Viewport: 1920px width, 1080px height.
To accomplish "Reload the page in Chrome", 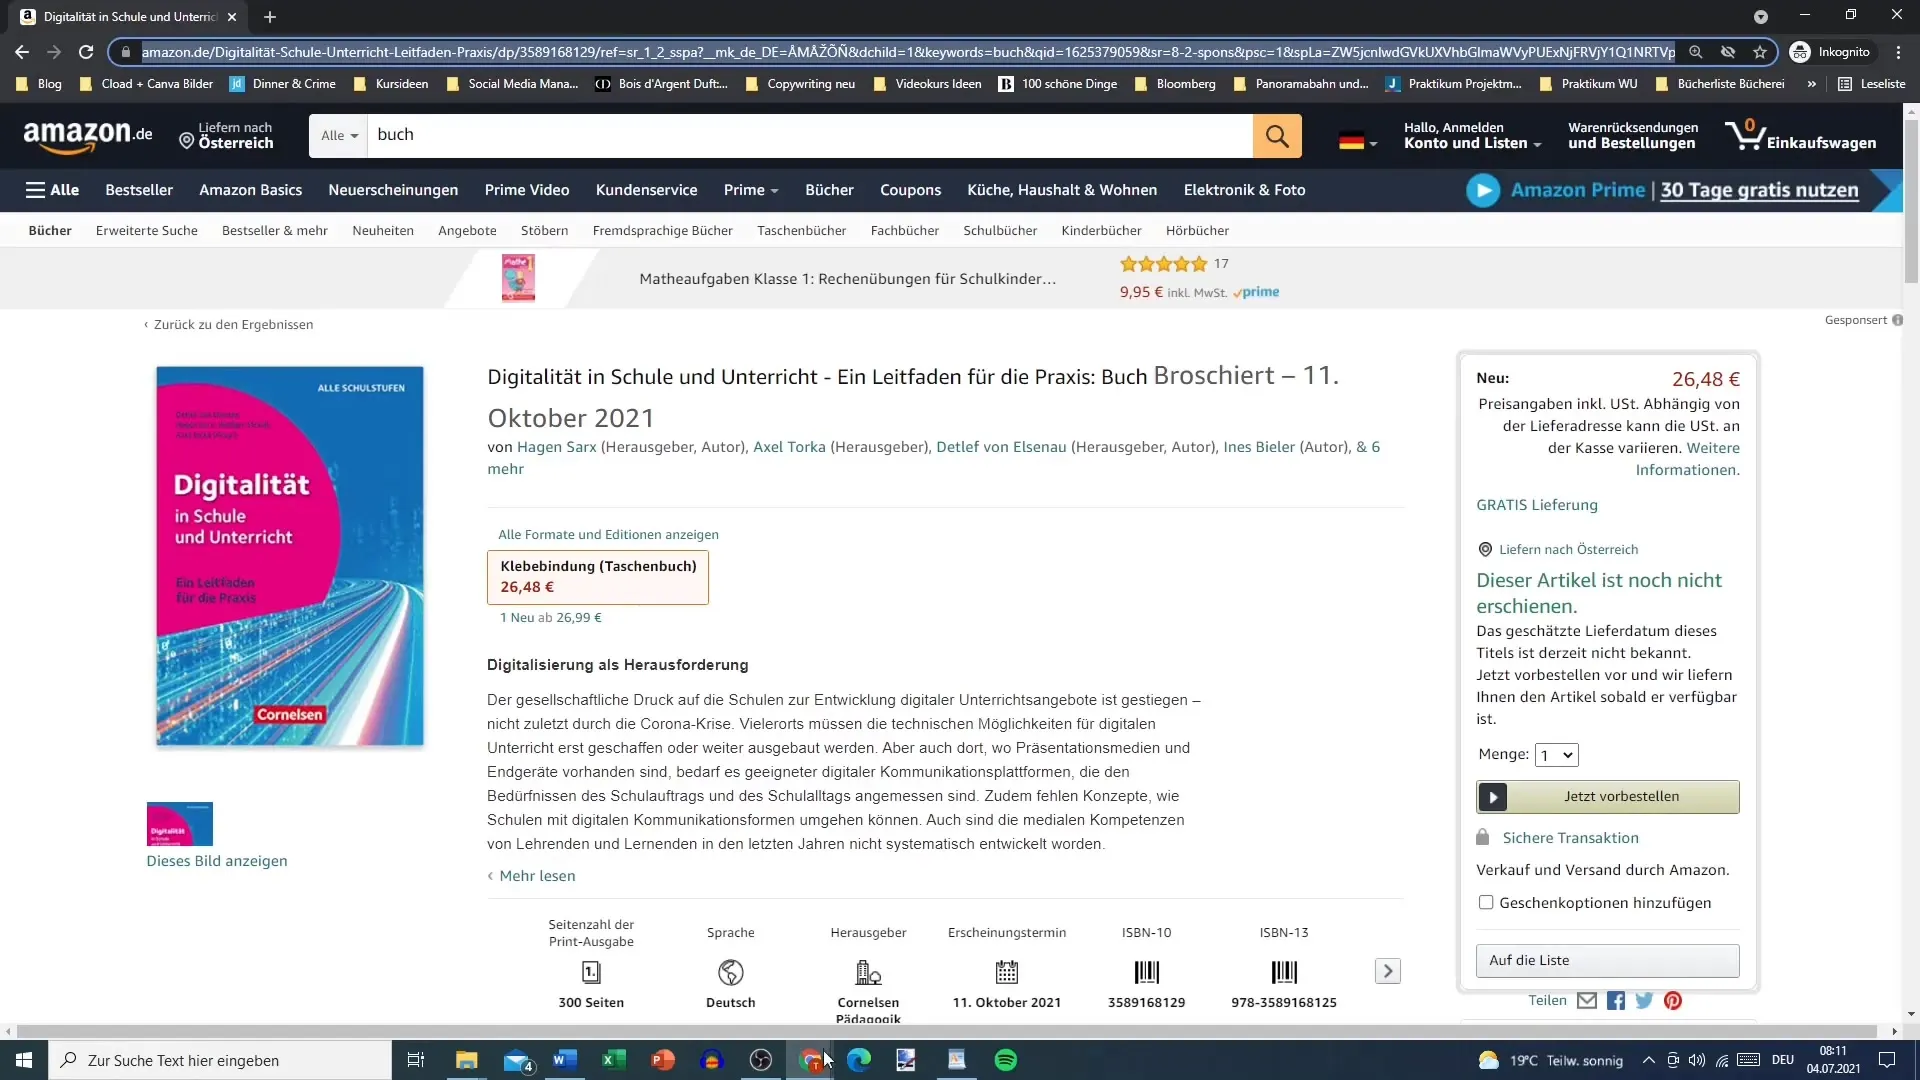I will coord(86,52).
